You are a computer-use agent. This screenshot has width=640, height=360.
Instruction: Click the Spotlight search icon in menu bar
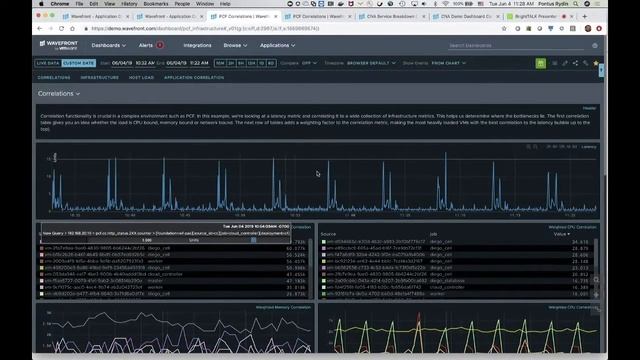[576, 4]
